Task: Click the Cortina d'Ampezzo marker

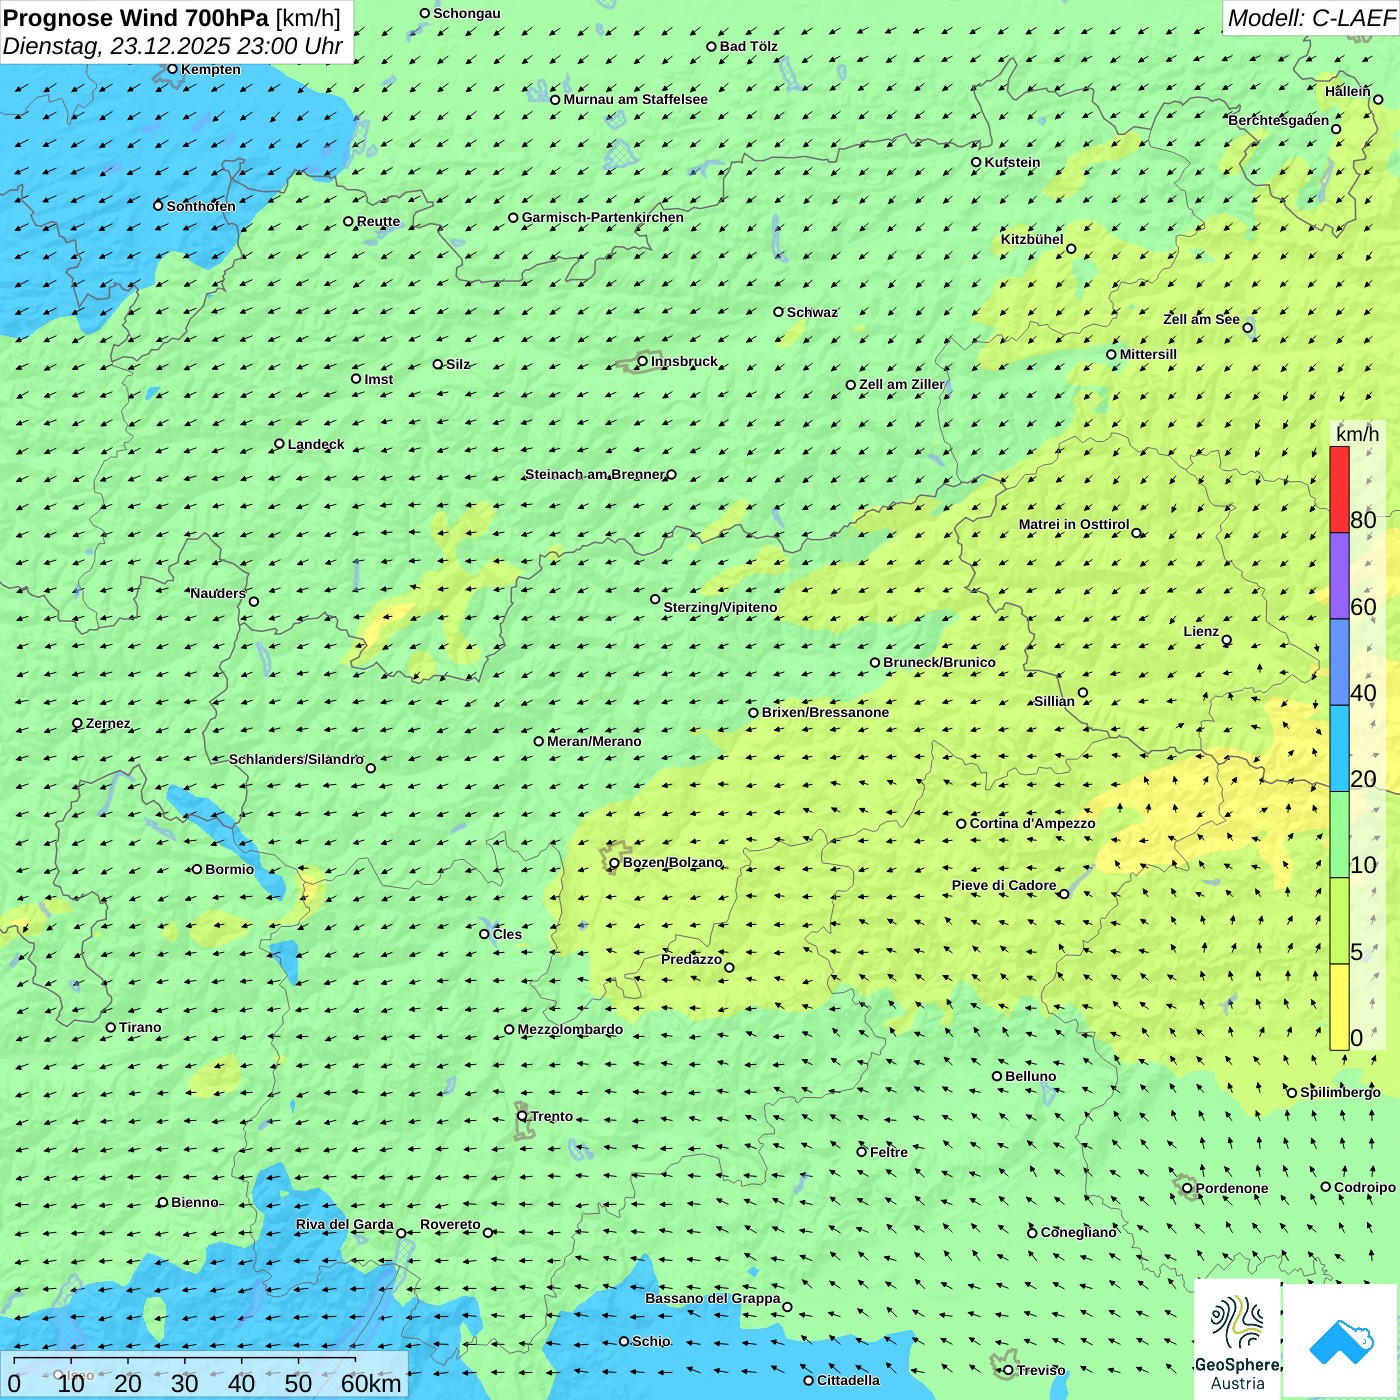Action: tap(961, 824)
